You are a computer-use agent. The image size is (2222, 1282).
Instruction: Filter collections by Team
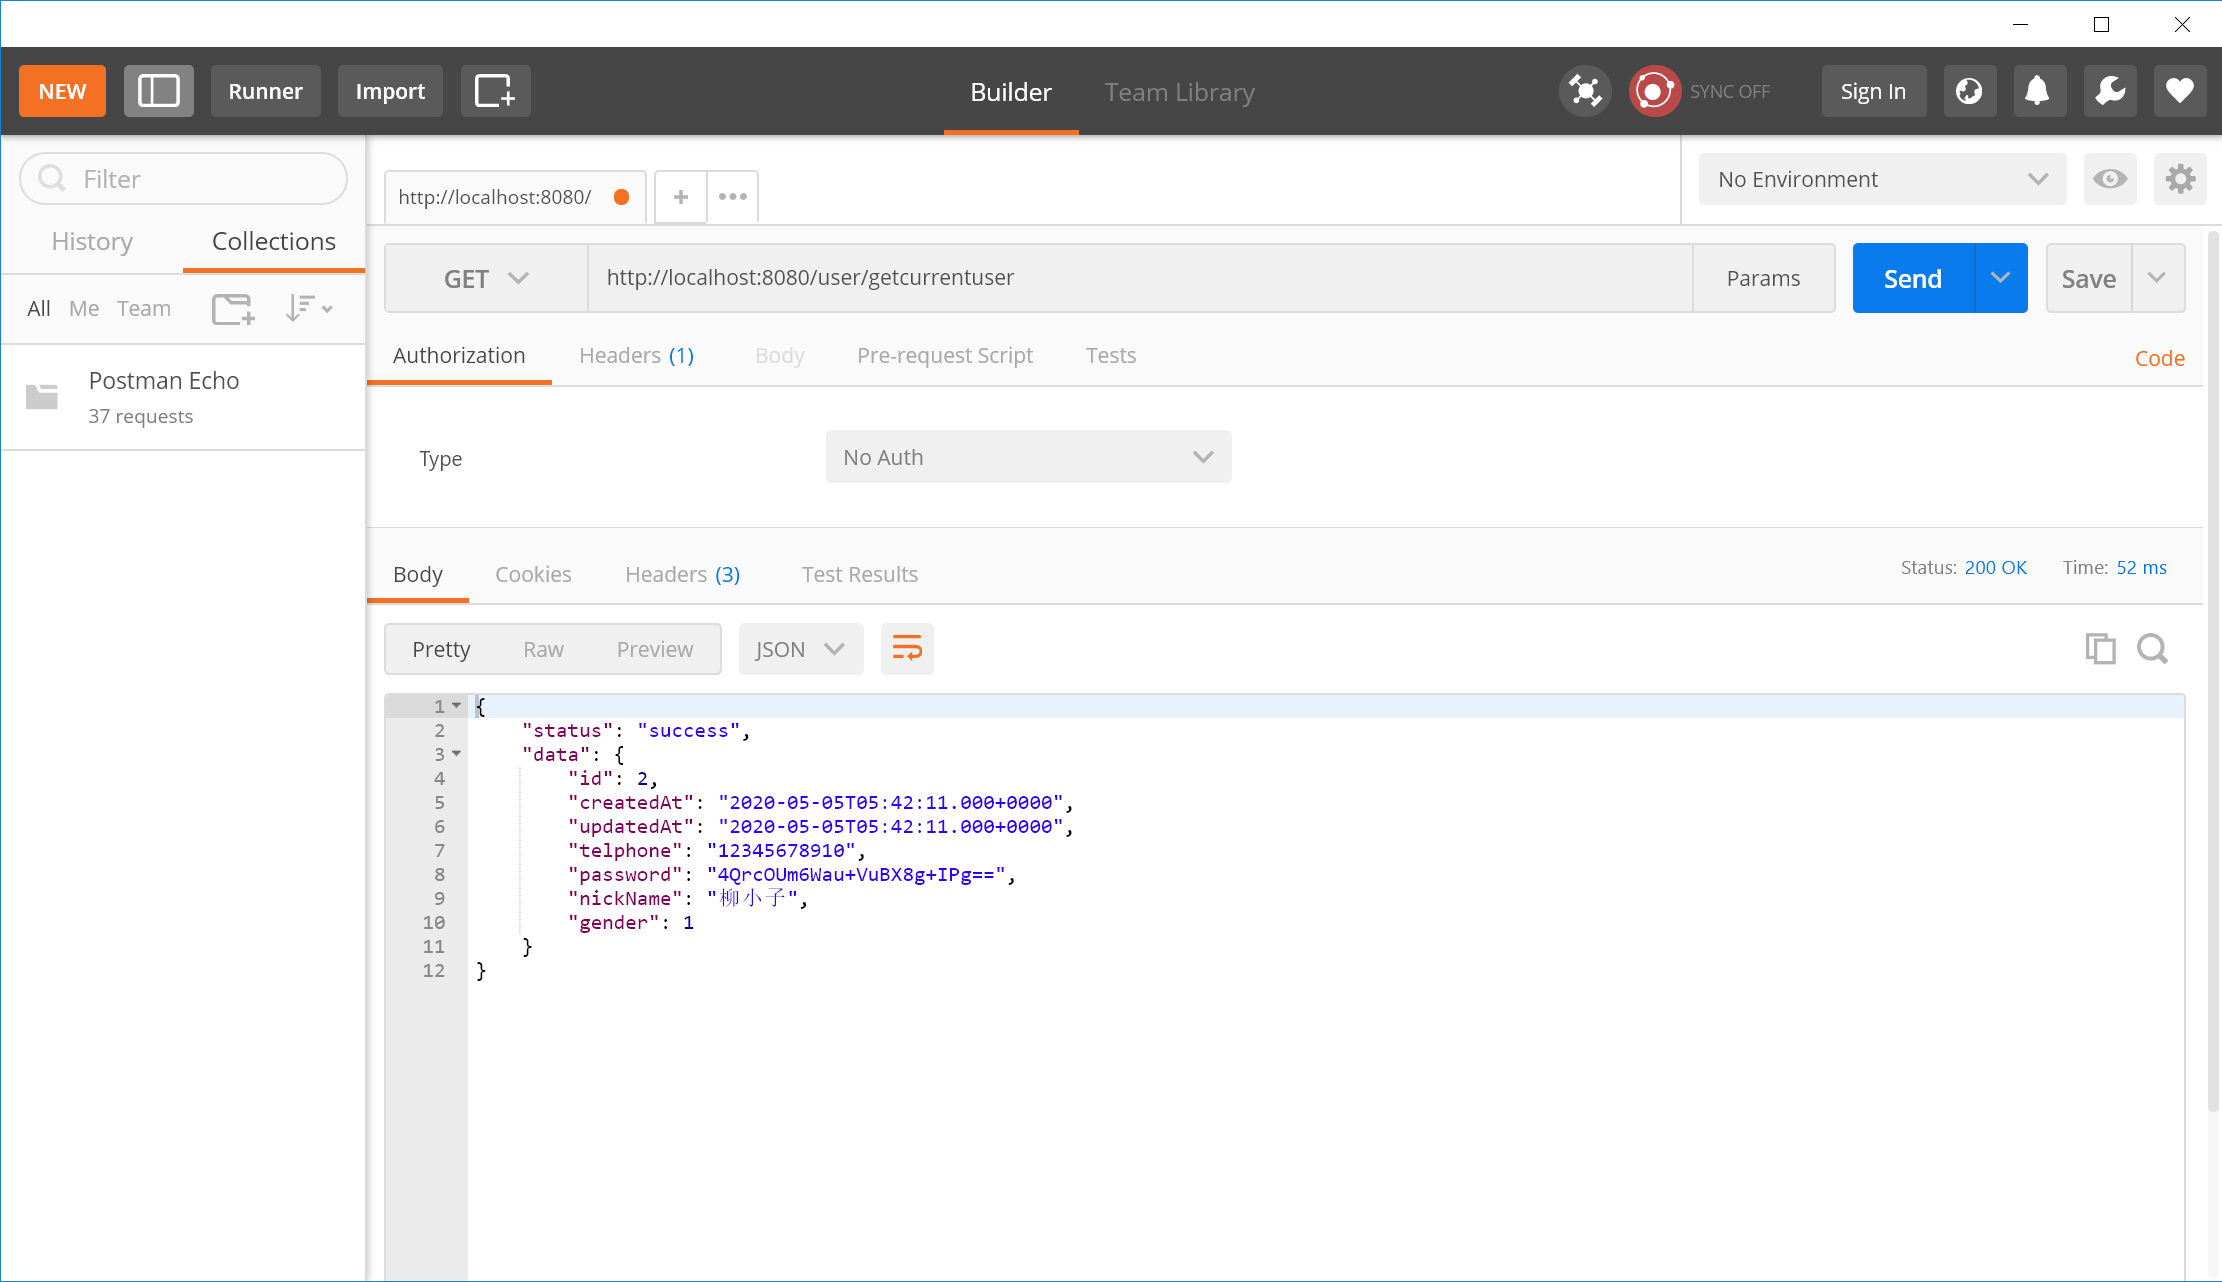click(x=144, y=308)
